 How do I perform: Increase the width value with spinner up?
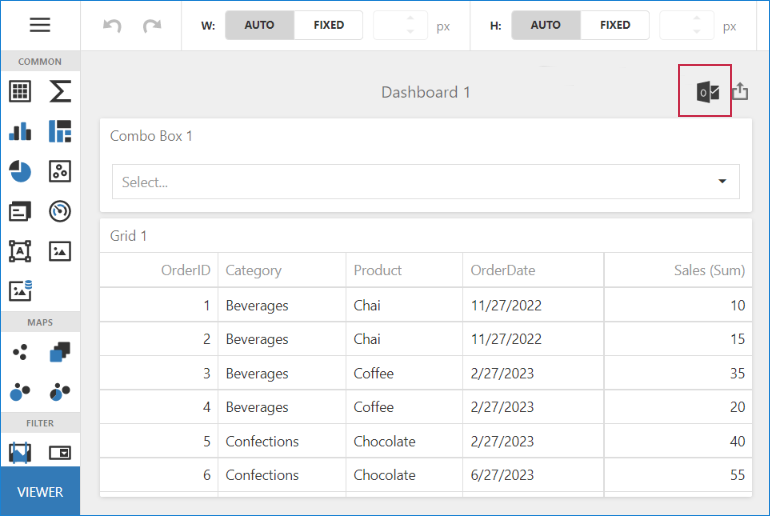410,18
